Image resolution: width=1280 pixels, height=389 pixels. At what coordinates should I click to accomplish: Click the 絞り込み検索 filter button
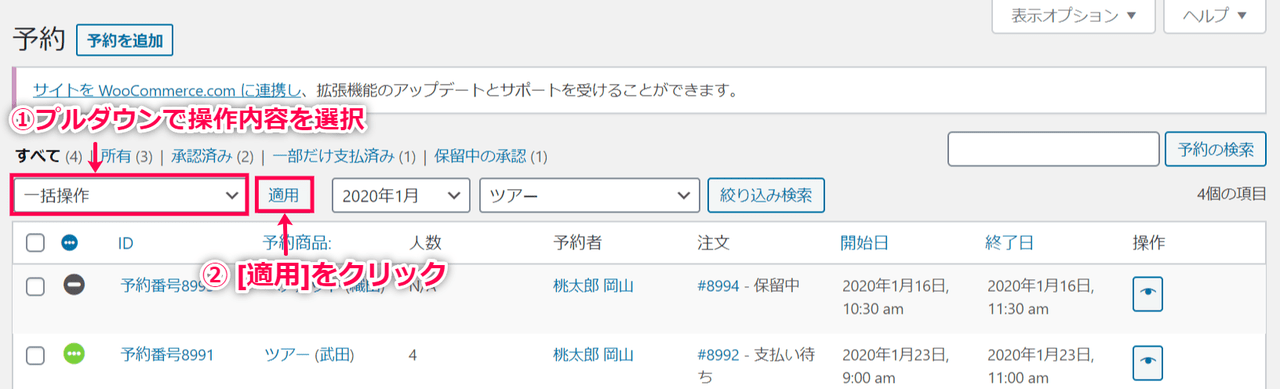click(765, 195)
